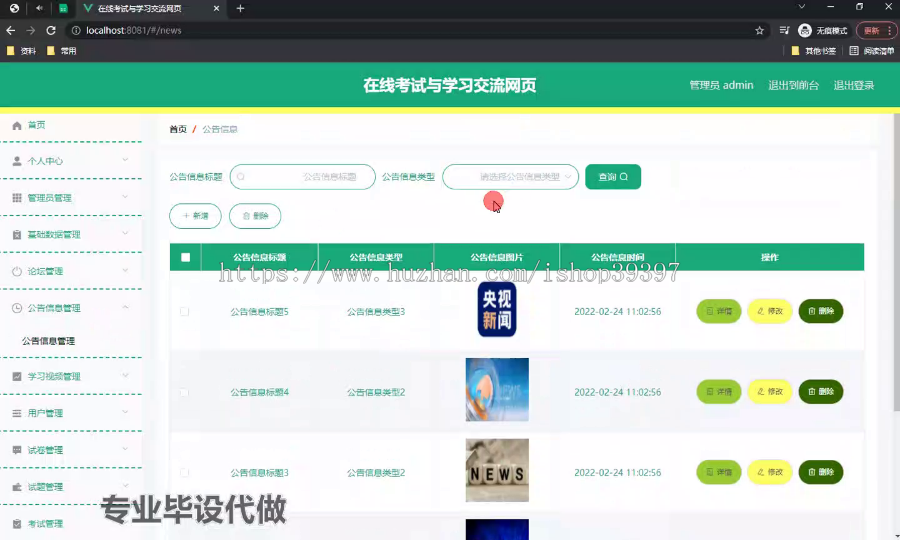Click the 央视新闻 thumbnail image
900x540 pixels.
pos(497,309)
